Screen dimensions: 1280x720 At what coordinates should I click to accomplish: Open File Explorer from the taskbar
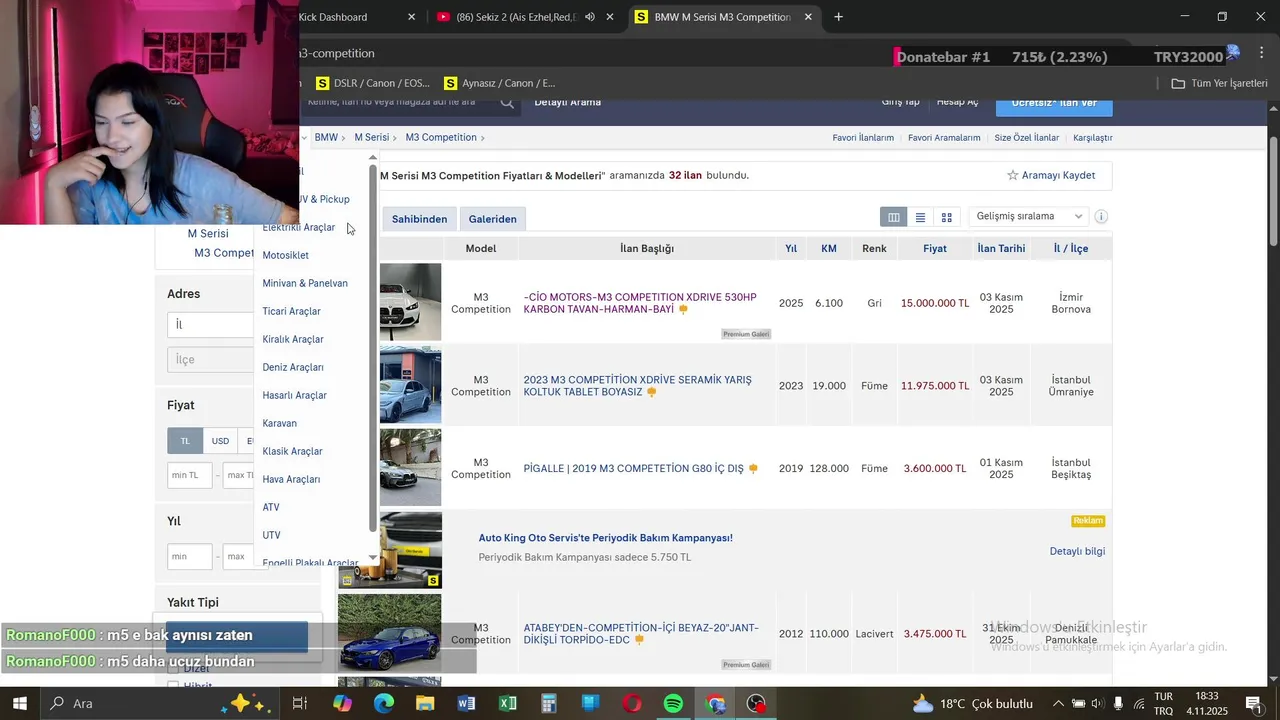click(x=425, y=704)
